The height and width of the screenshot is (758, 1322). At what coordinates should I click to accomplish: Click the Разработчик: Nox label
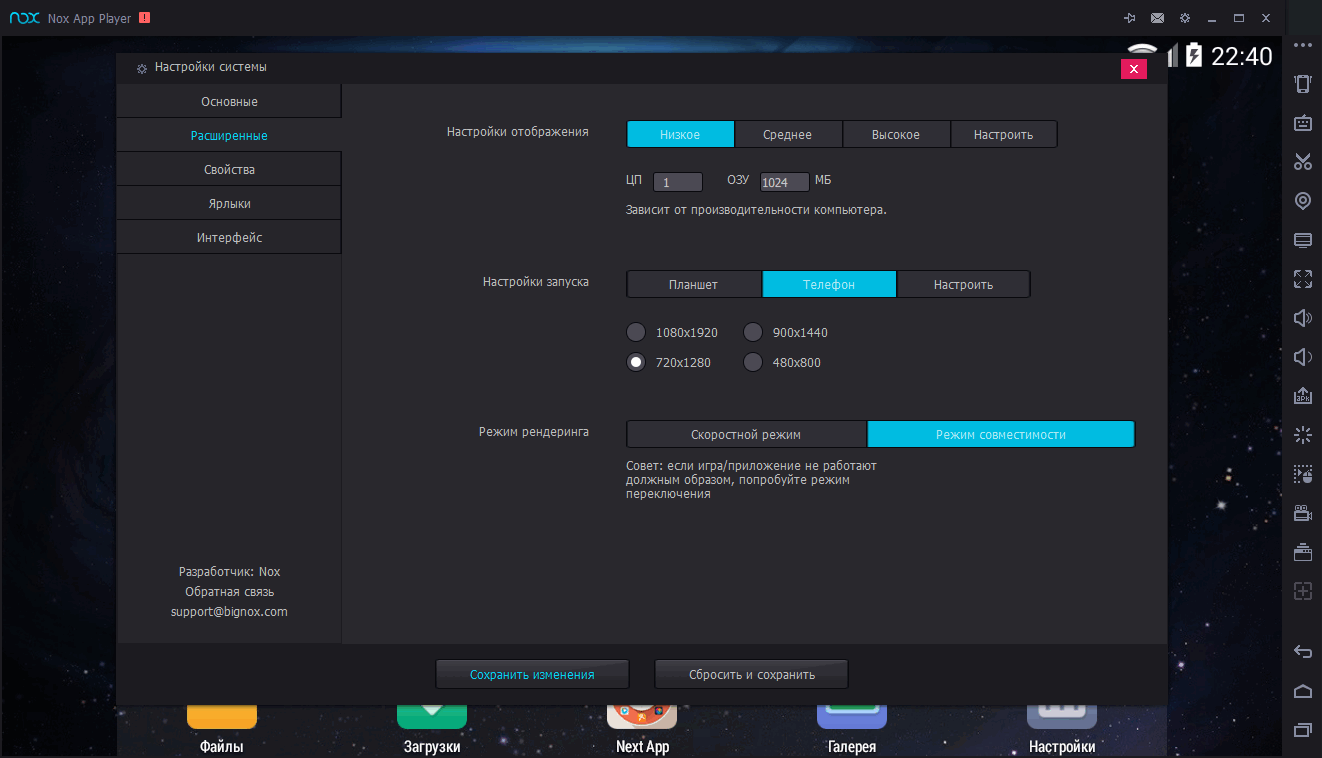pos(229,571)
